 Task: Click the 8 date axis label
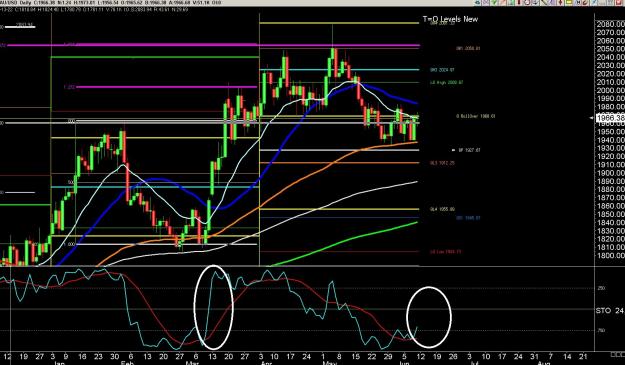click(x=339, y=357)
